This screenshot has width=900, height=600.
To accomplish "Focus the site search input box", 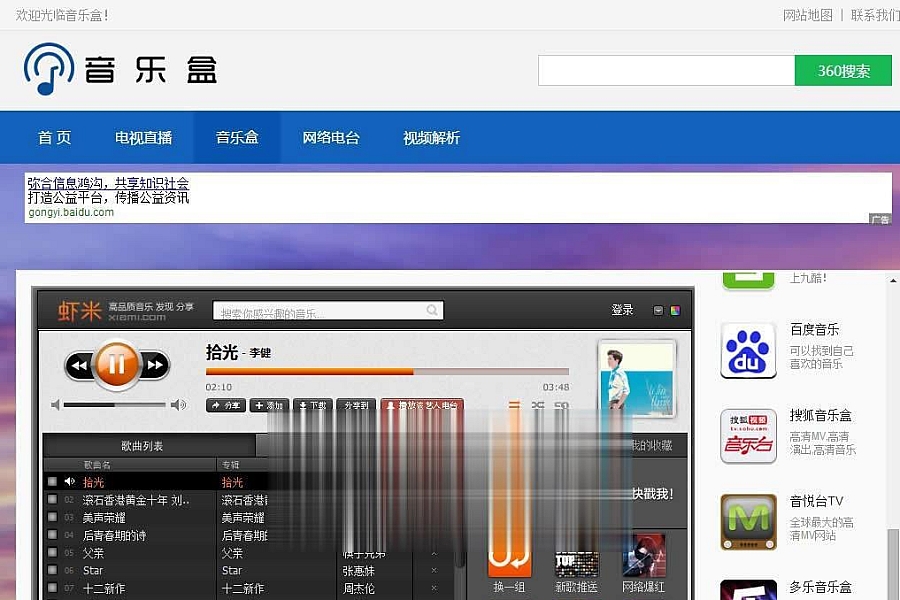I will tap(666, 71).
